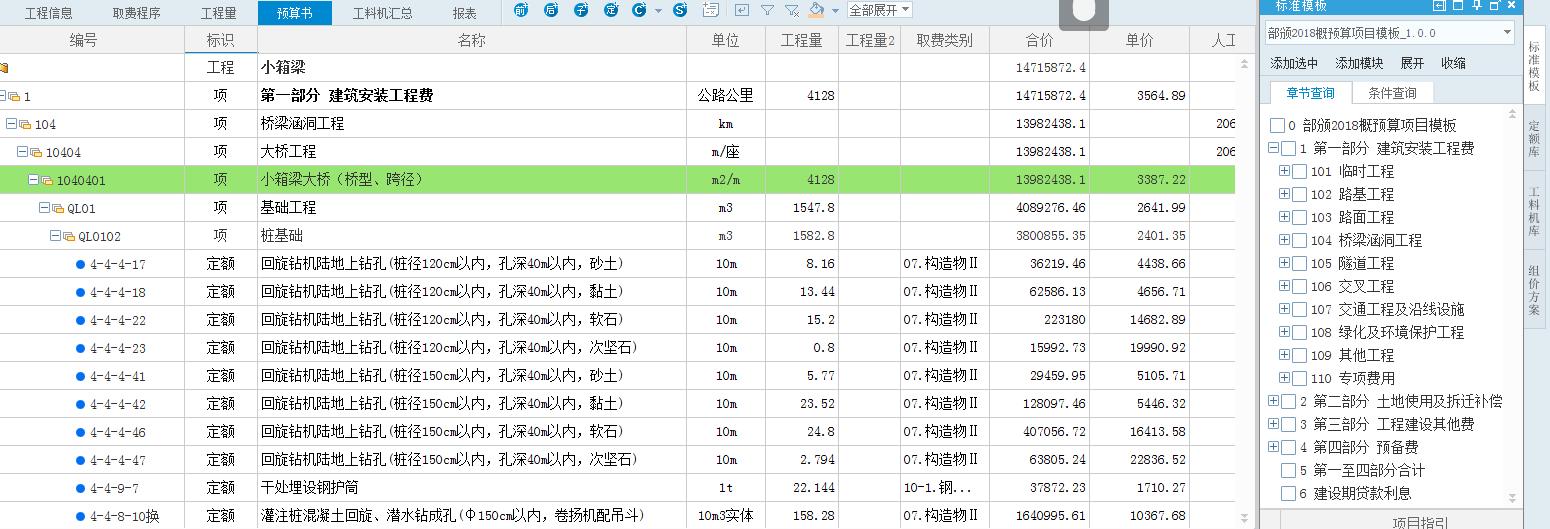The image size is (1550, 529).
Task: Open the 工料机库 side tab
Action: 1535,211
